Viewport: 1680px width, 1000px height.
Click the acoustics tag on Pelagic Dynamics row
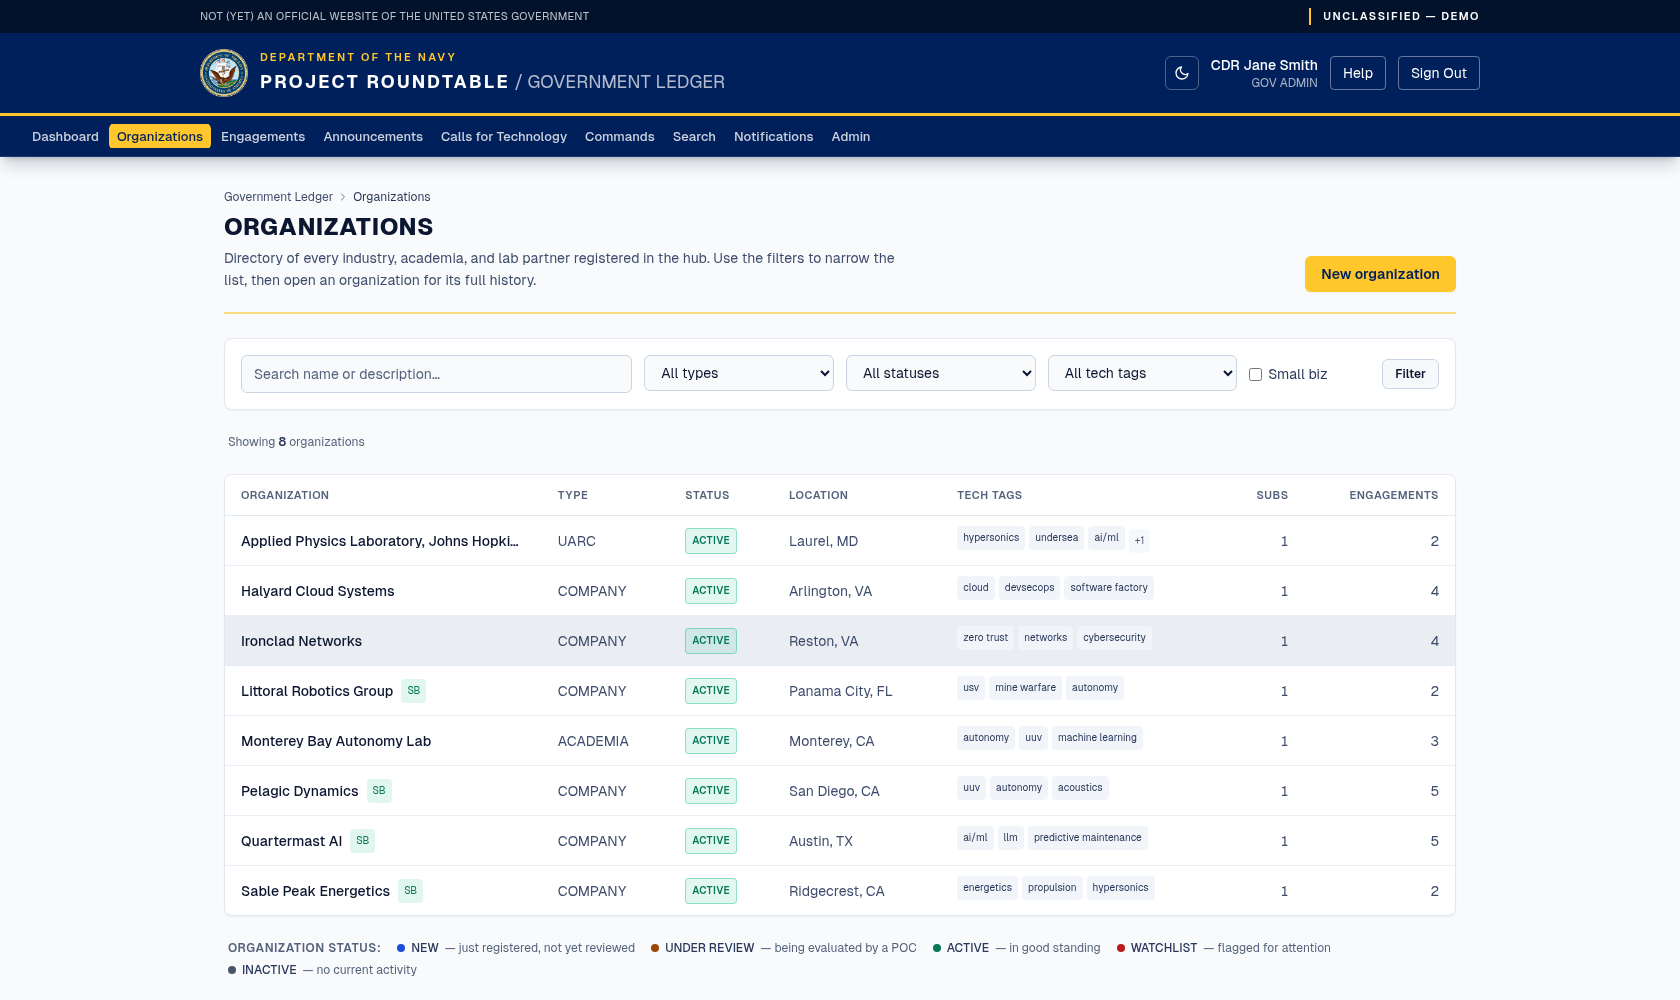tap(1080, 788)
